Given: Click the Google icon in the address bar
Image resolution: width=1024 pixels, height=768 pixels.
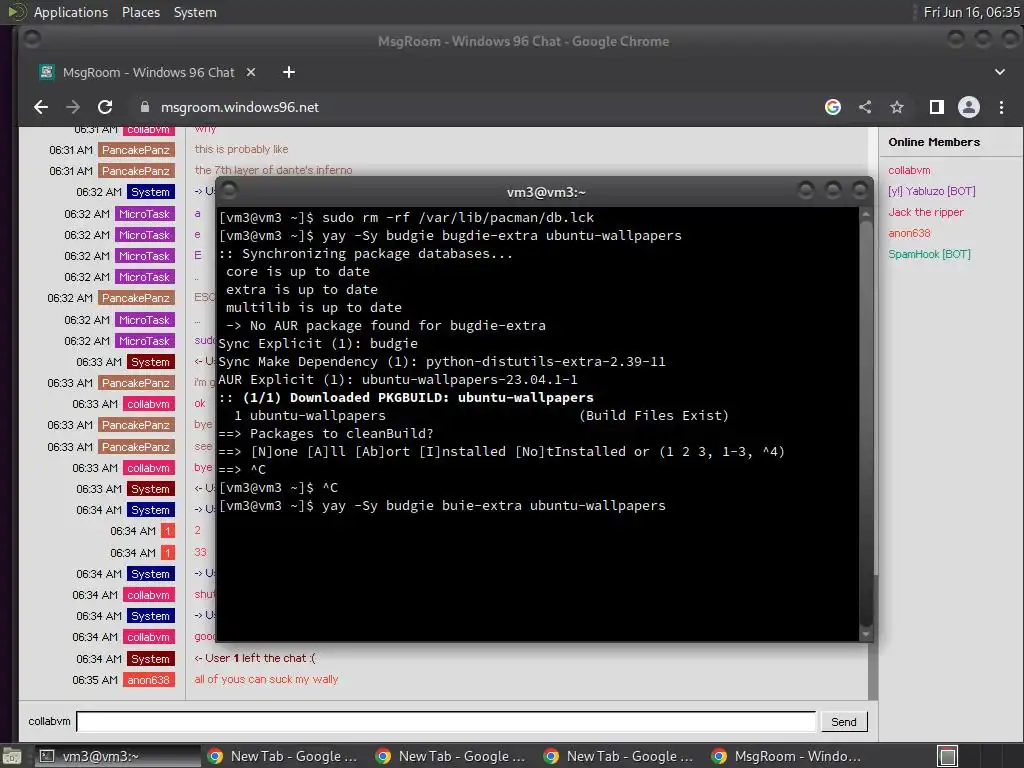Looking at the screenshot, I should click(833, 107).
